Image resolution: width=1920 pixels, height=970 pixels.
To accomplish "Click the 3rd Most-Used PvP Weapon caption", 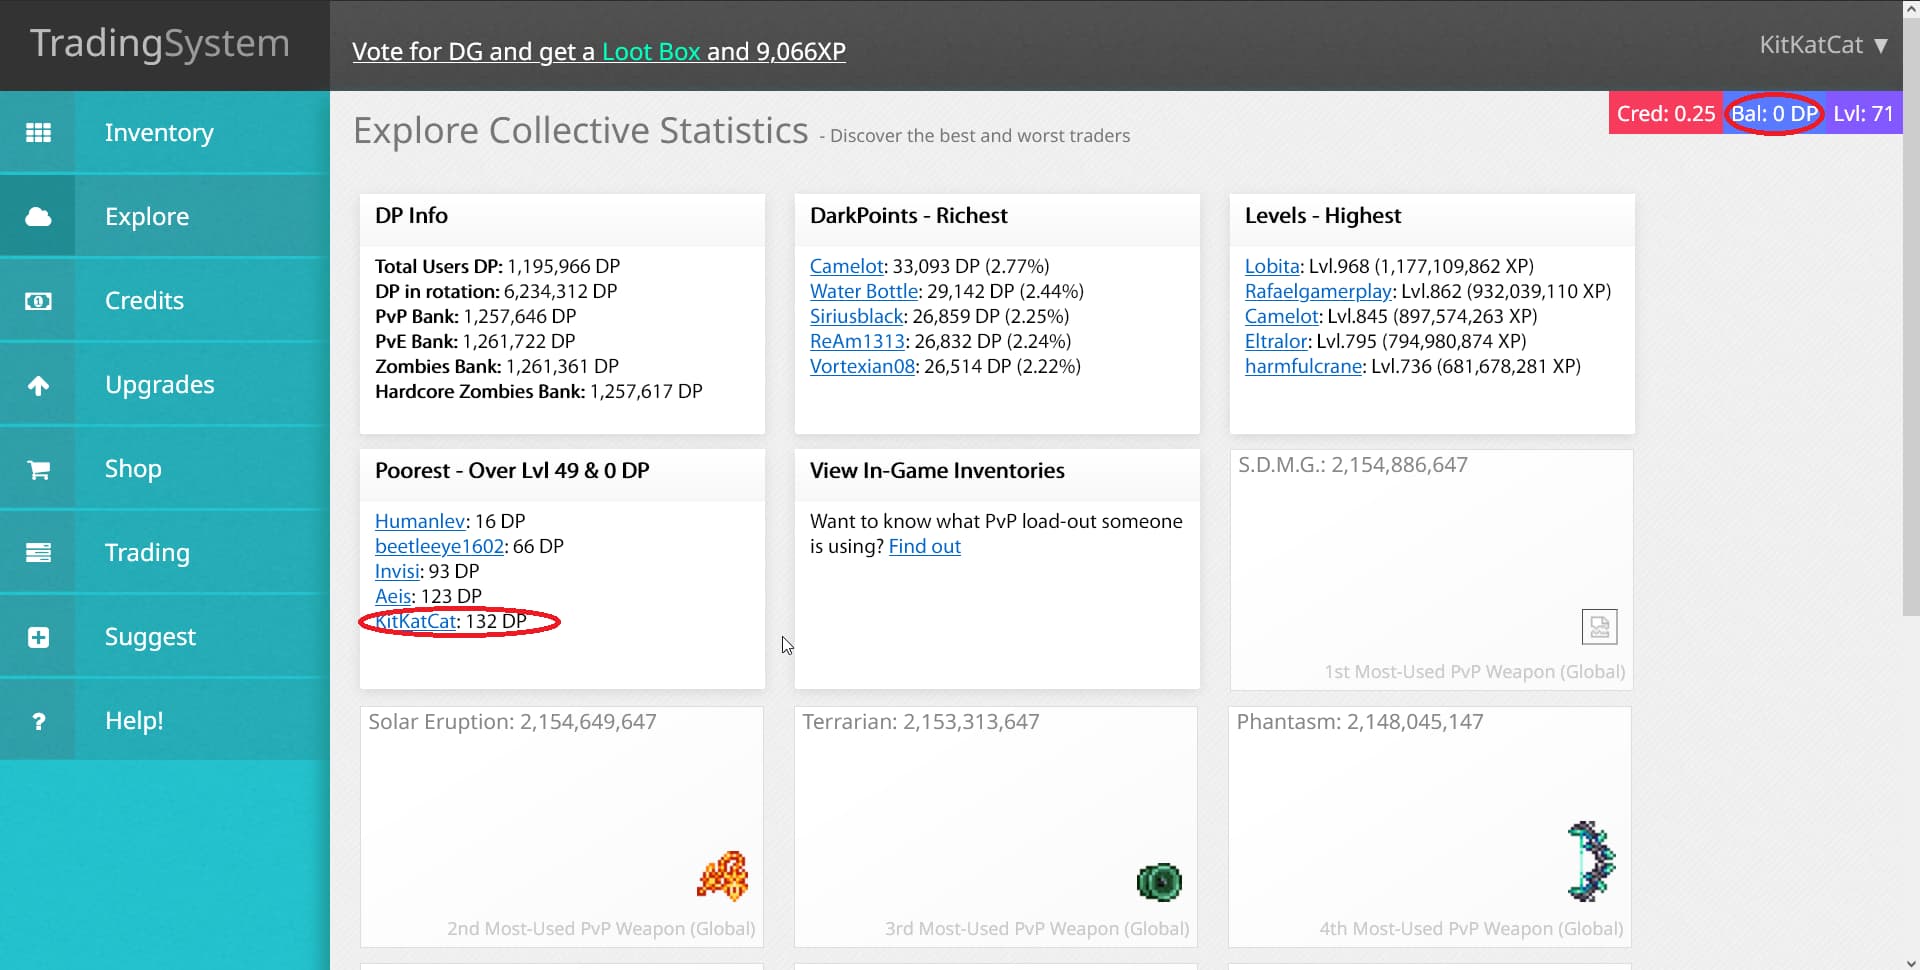I will [1037, 929].
